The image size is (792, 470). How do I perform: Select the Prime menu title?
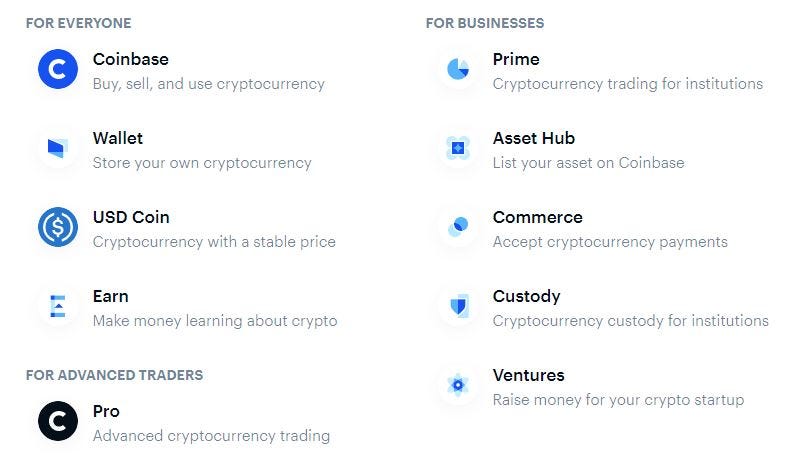click(x=516, y=59)
